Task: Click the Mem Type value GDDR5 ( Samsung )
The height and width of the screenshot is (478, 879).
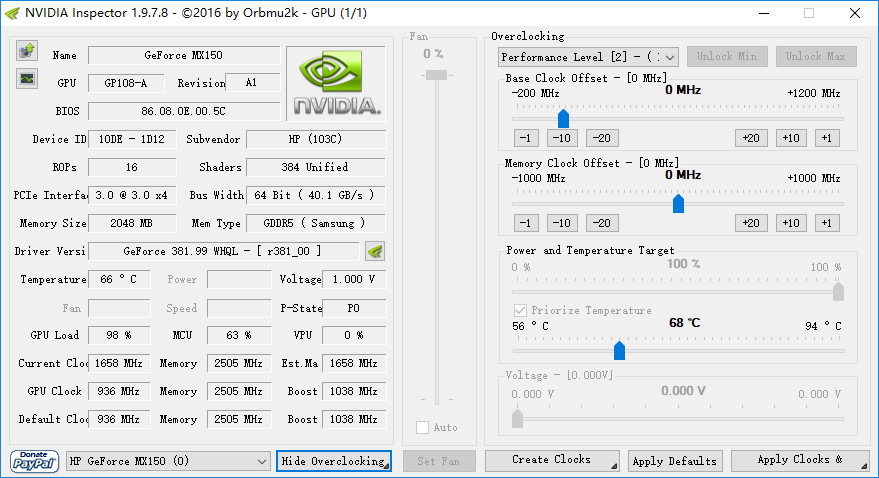Action: (316, 223)
